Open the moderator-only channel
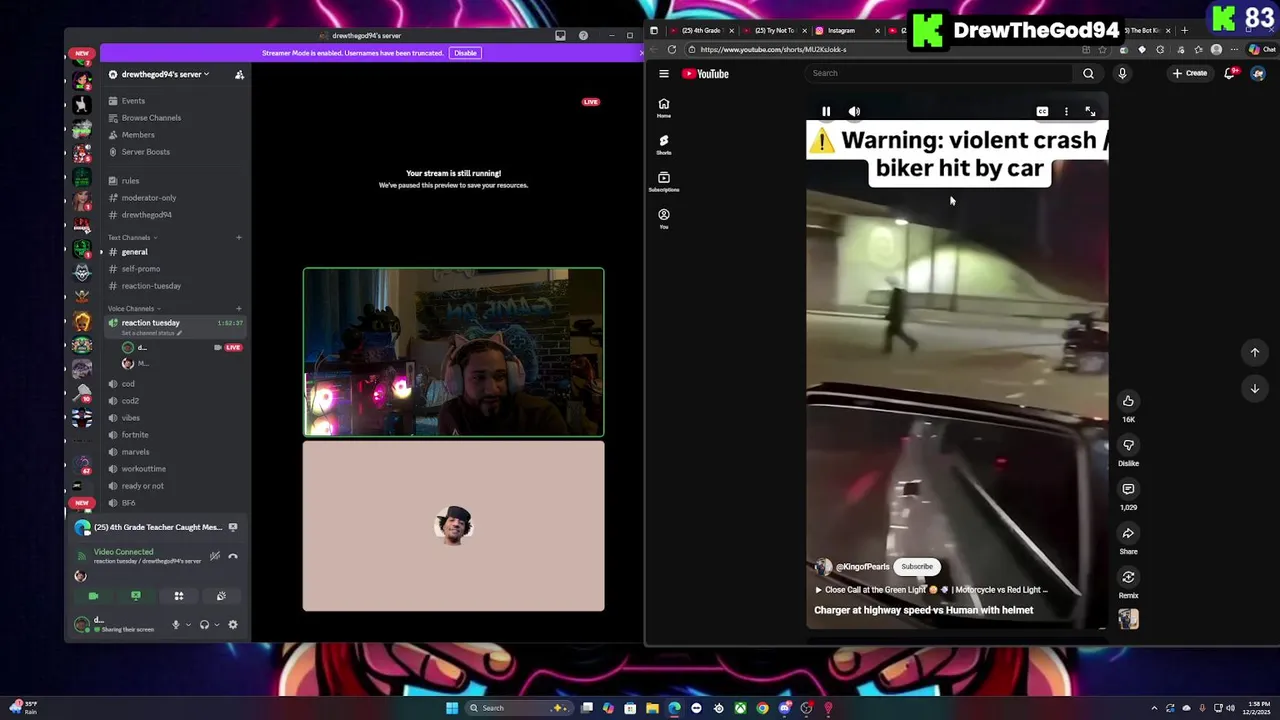Screen dimensions: 1280x720 [x=148, y=198]
